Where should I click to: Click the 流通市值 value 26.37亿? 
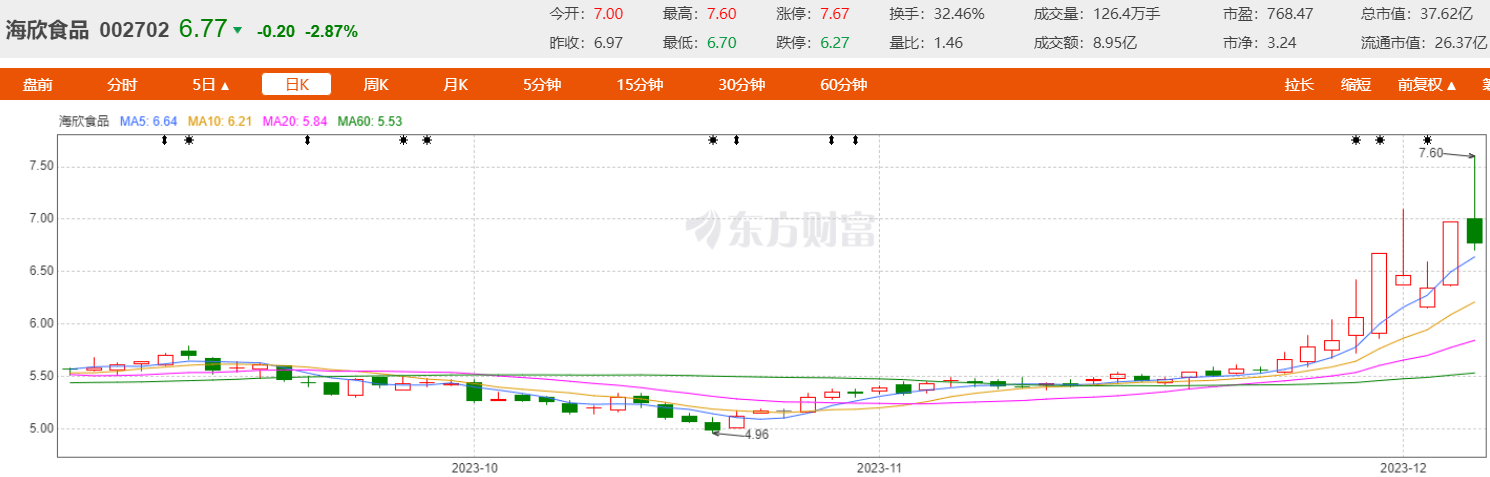click(x=1460, y=42)
